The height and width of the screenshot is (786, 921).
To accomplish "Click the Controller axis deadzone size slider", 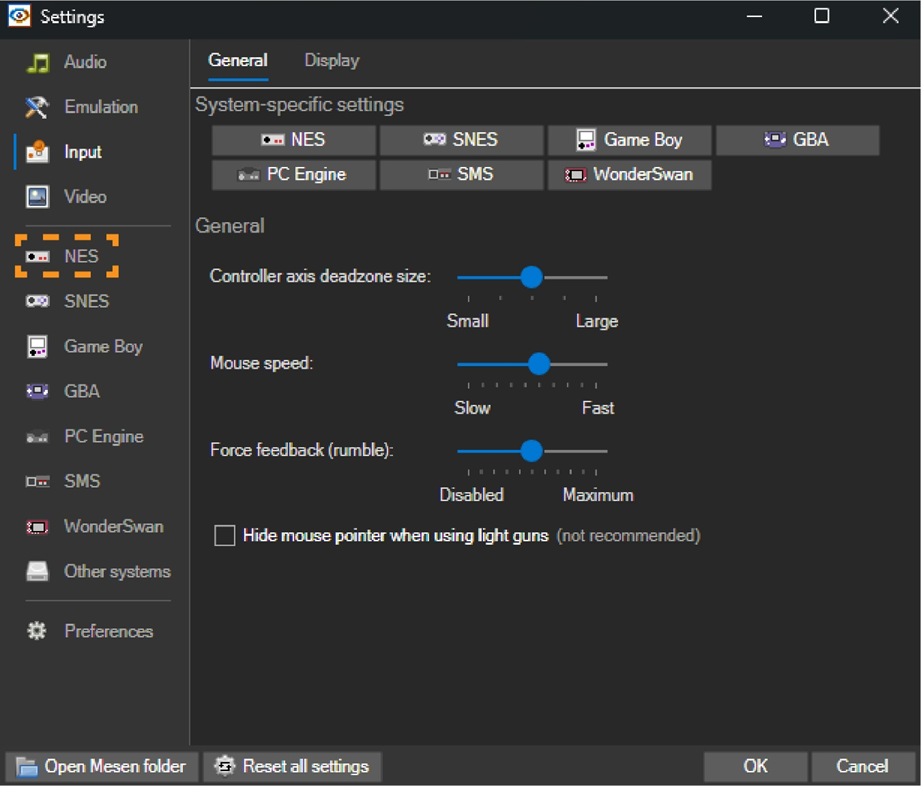I will pos(531,277).
